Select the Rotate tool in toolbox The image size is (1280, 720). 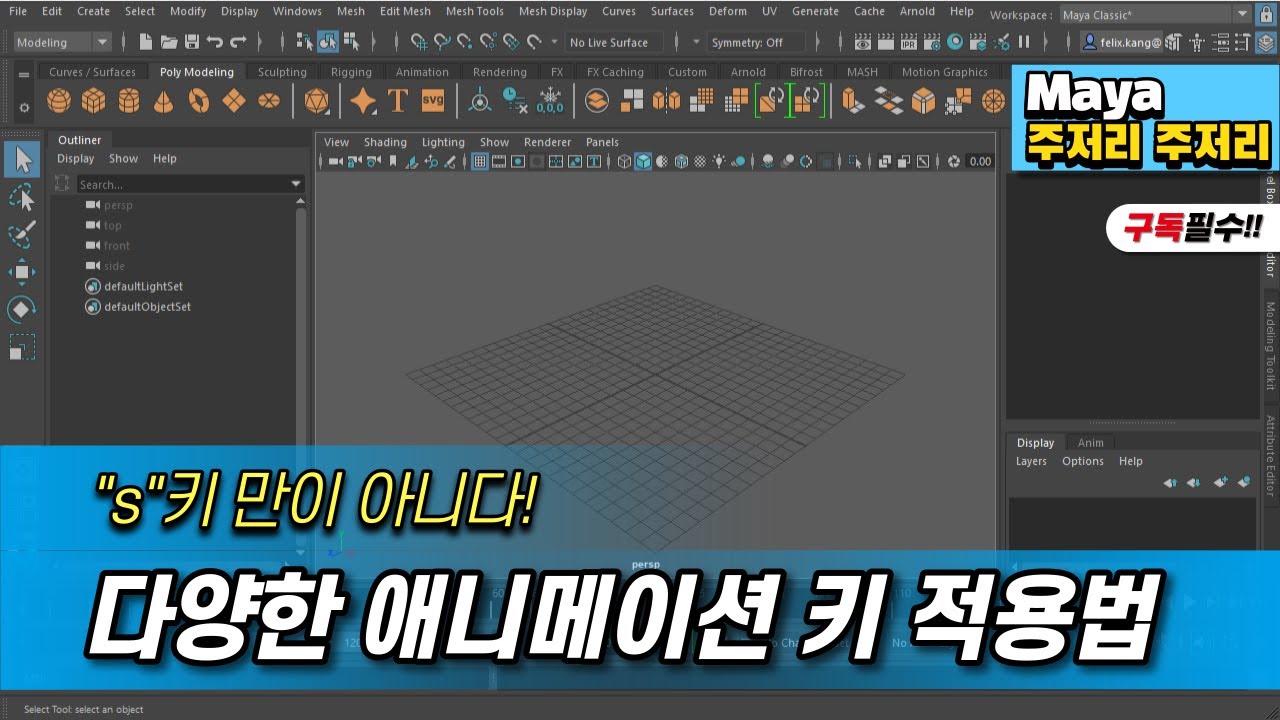pos(22,310)
